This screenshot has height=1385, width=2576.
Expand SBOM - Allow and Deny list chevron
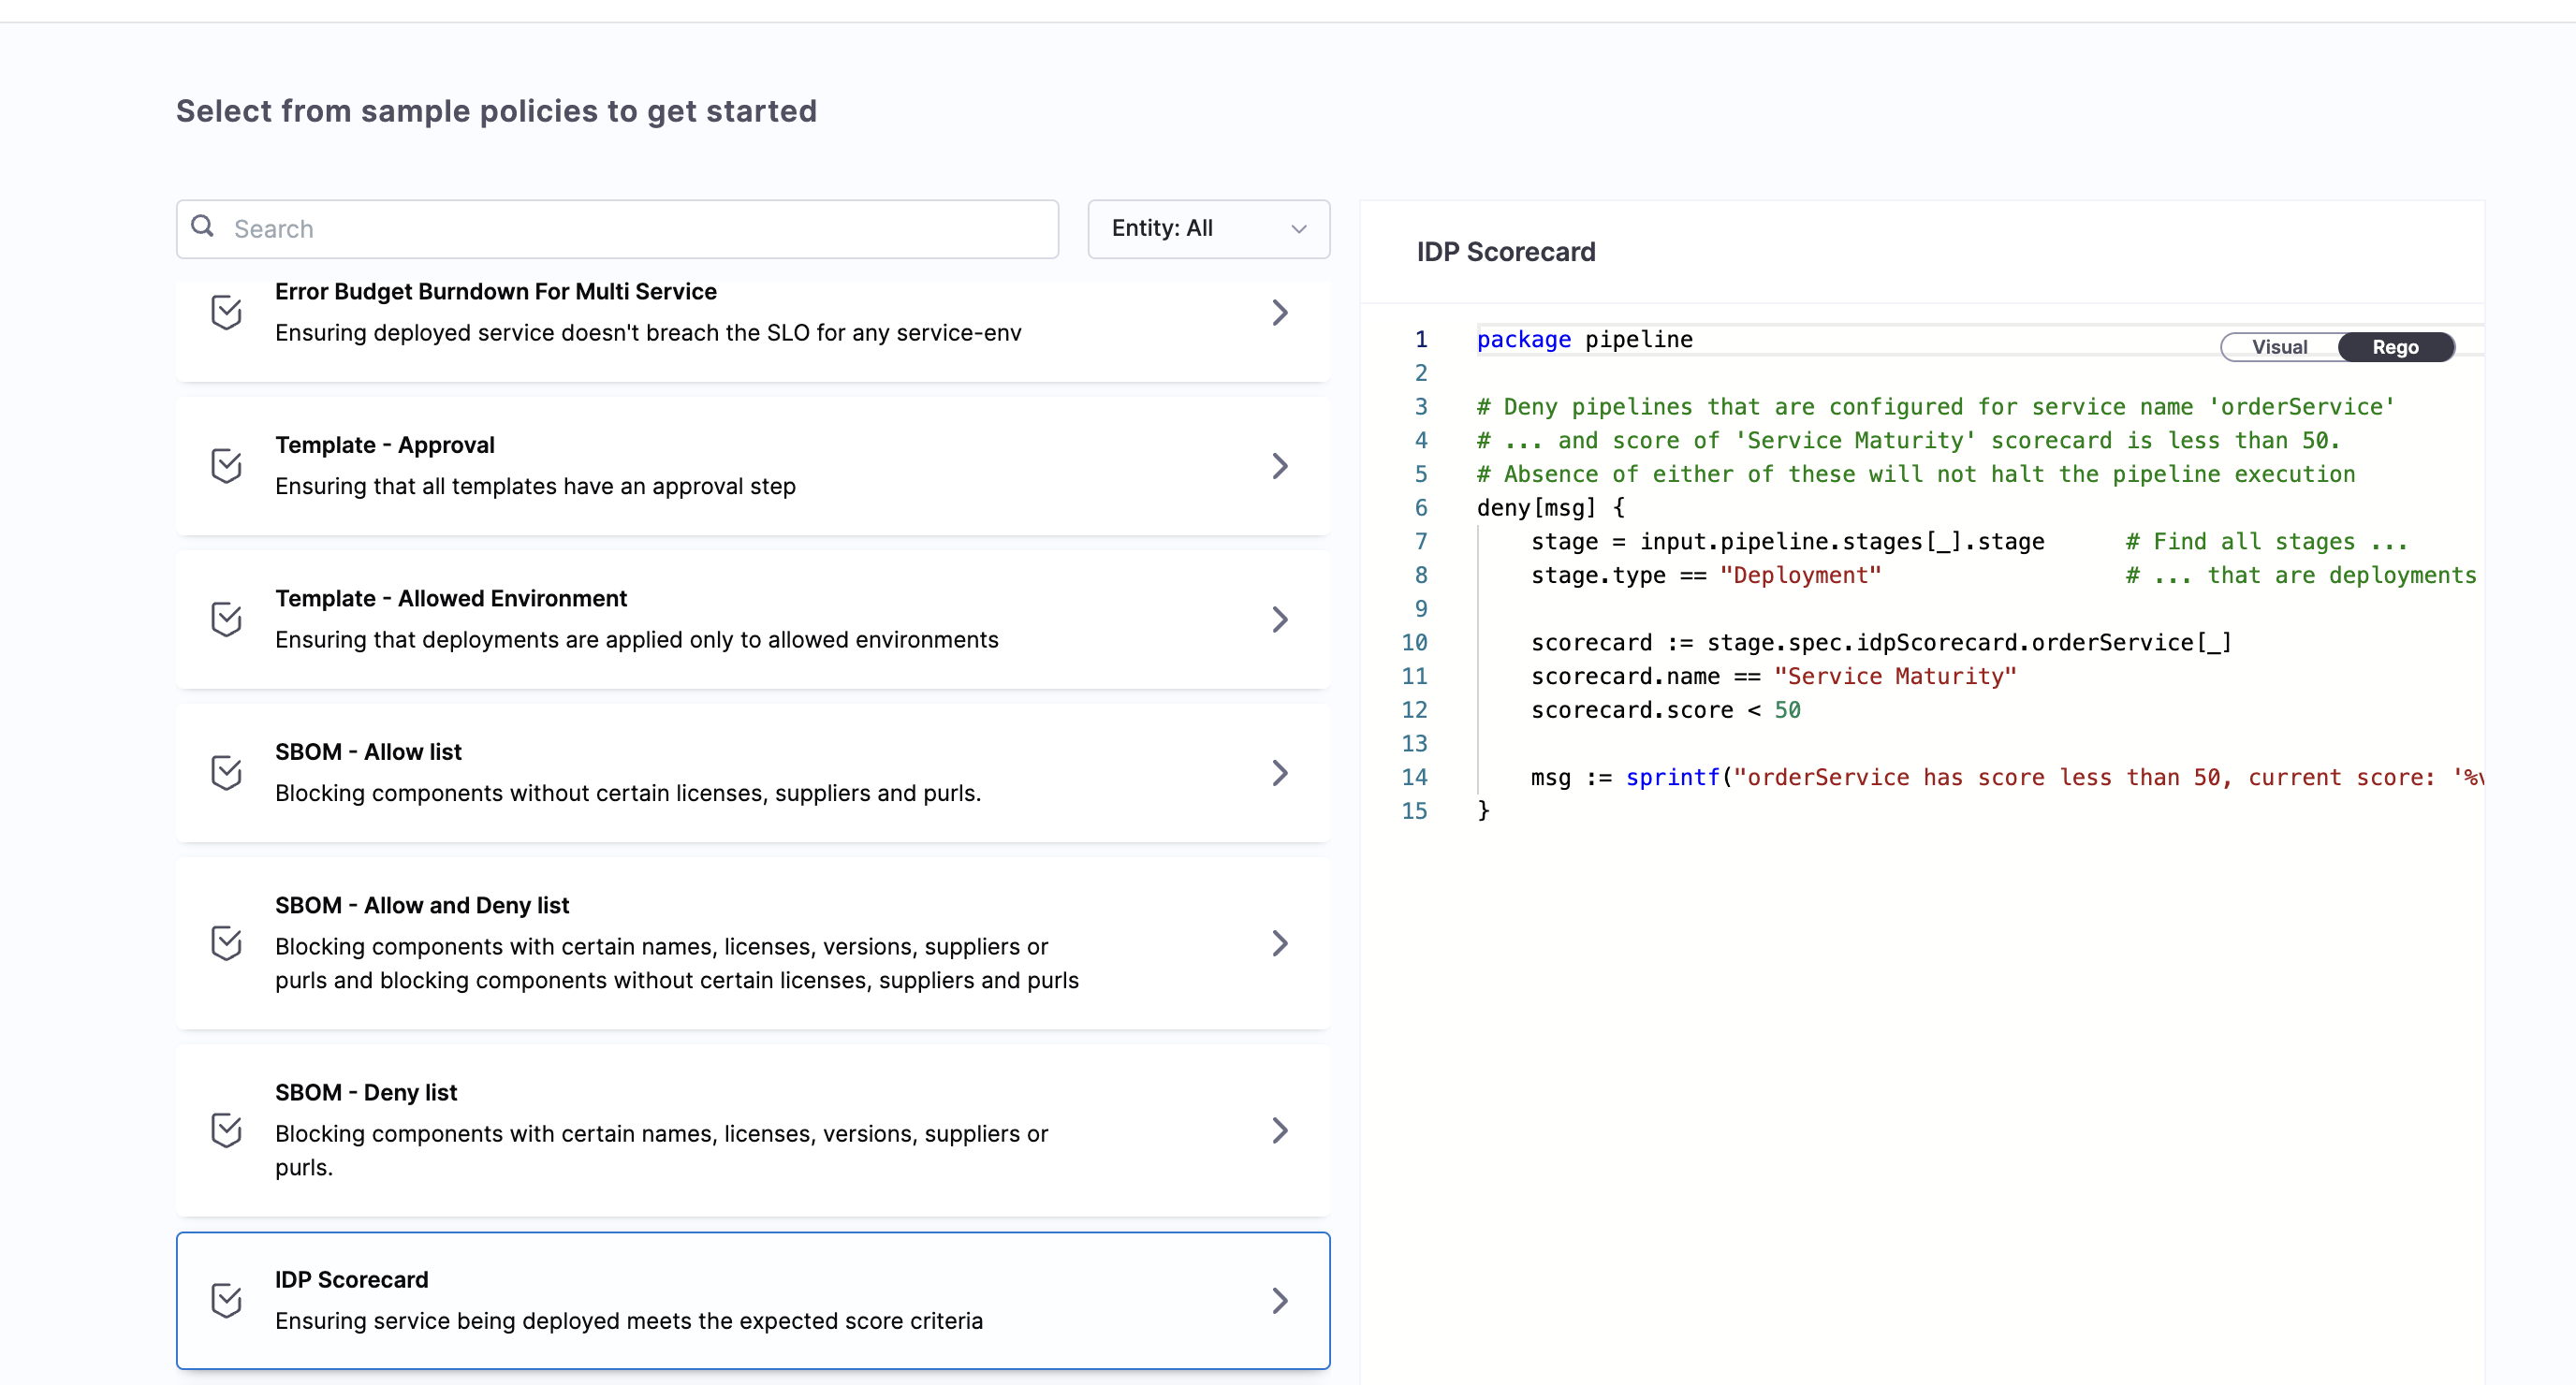pyautogui.click(x=1279, y=943)
